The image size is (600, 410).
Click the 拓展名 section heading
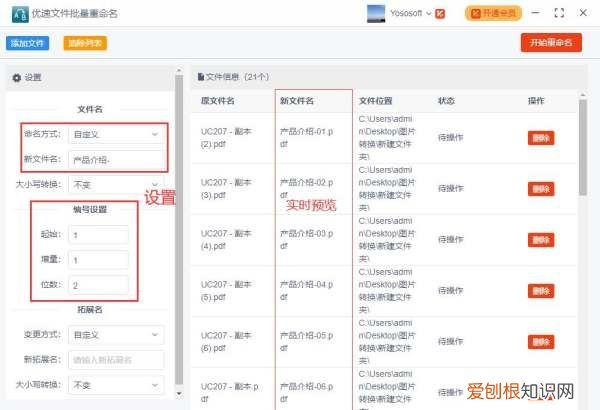(x=90, y=309)
